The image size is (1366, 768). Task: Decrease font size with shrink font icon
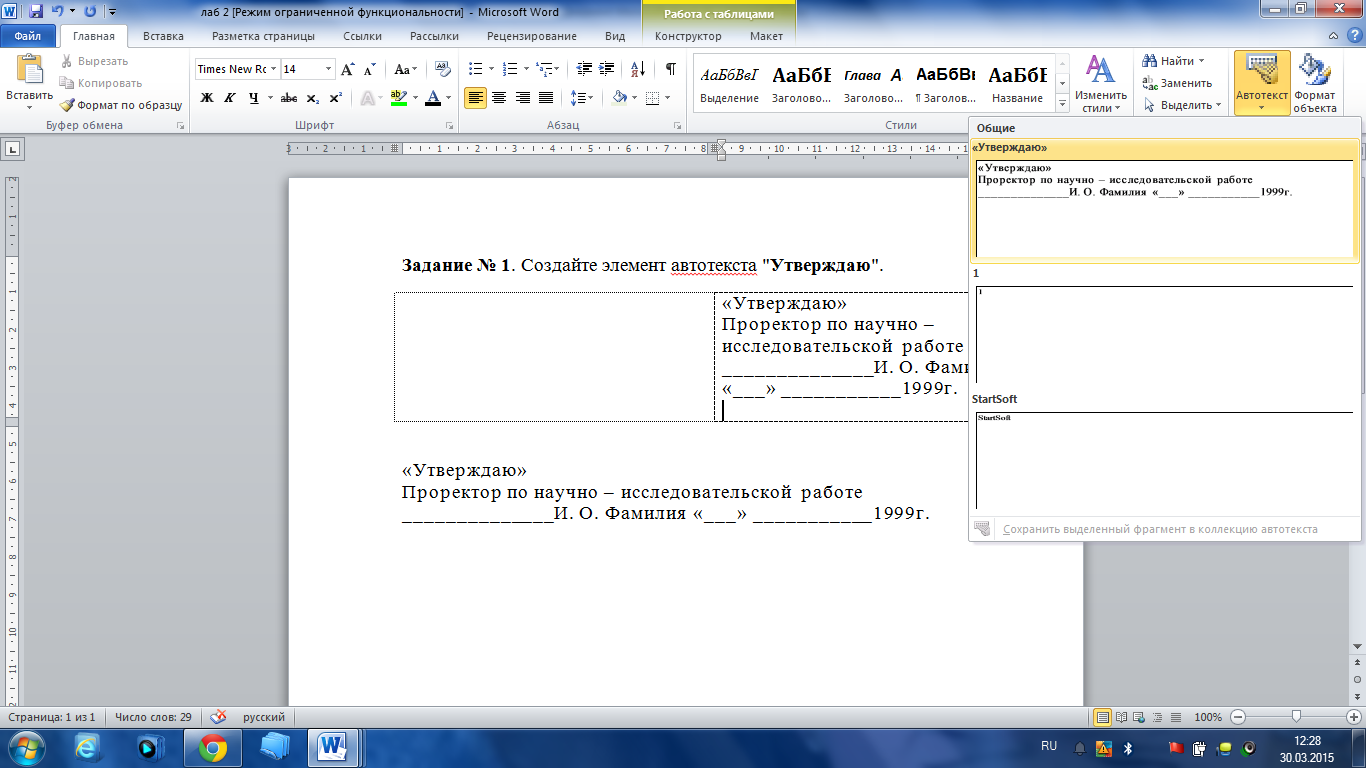369,69
